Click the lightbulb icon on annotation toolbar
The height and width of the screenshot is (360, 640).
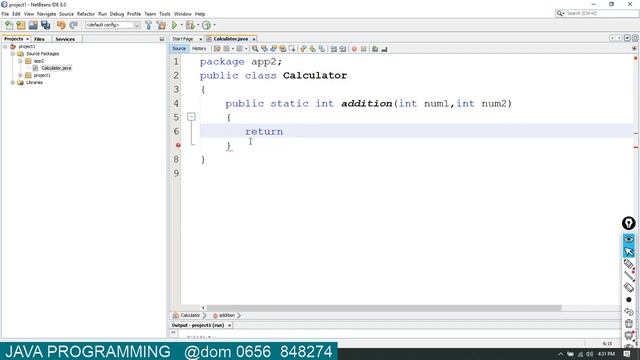[629, 223]
